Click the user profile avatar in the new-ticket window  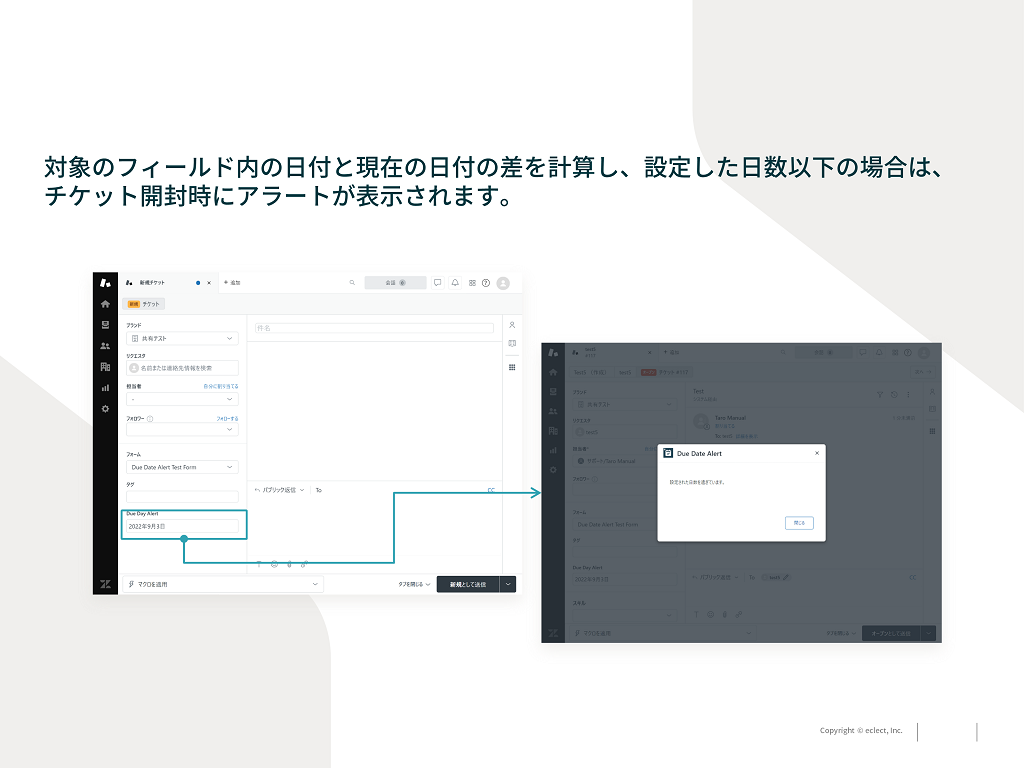pos(503,283)
